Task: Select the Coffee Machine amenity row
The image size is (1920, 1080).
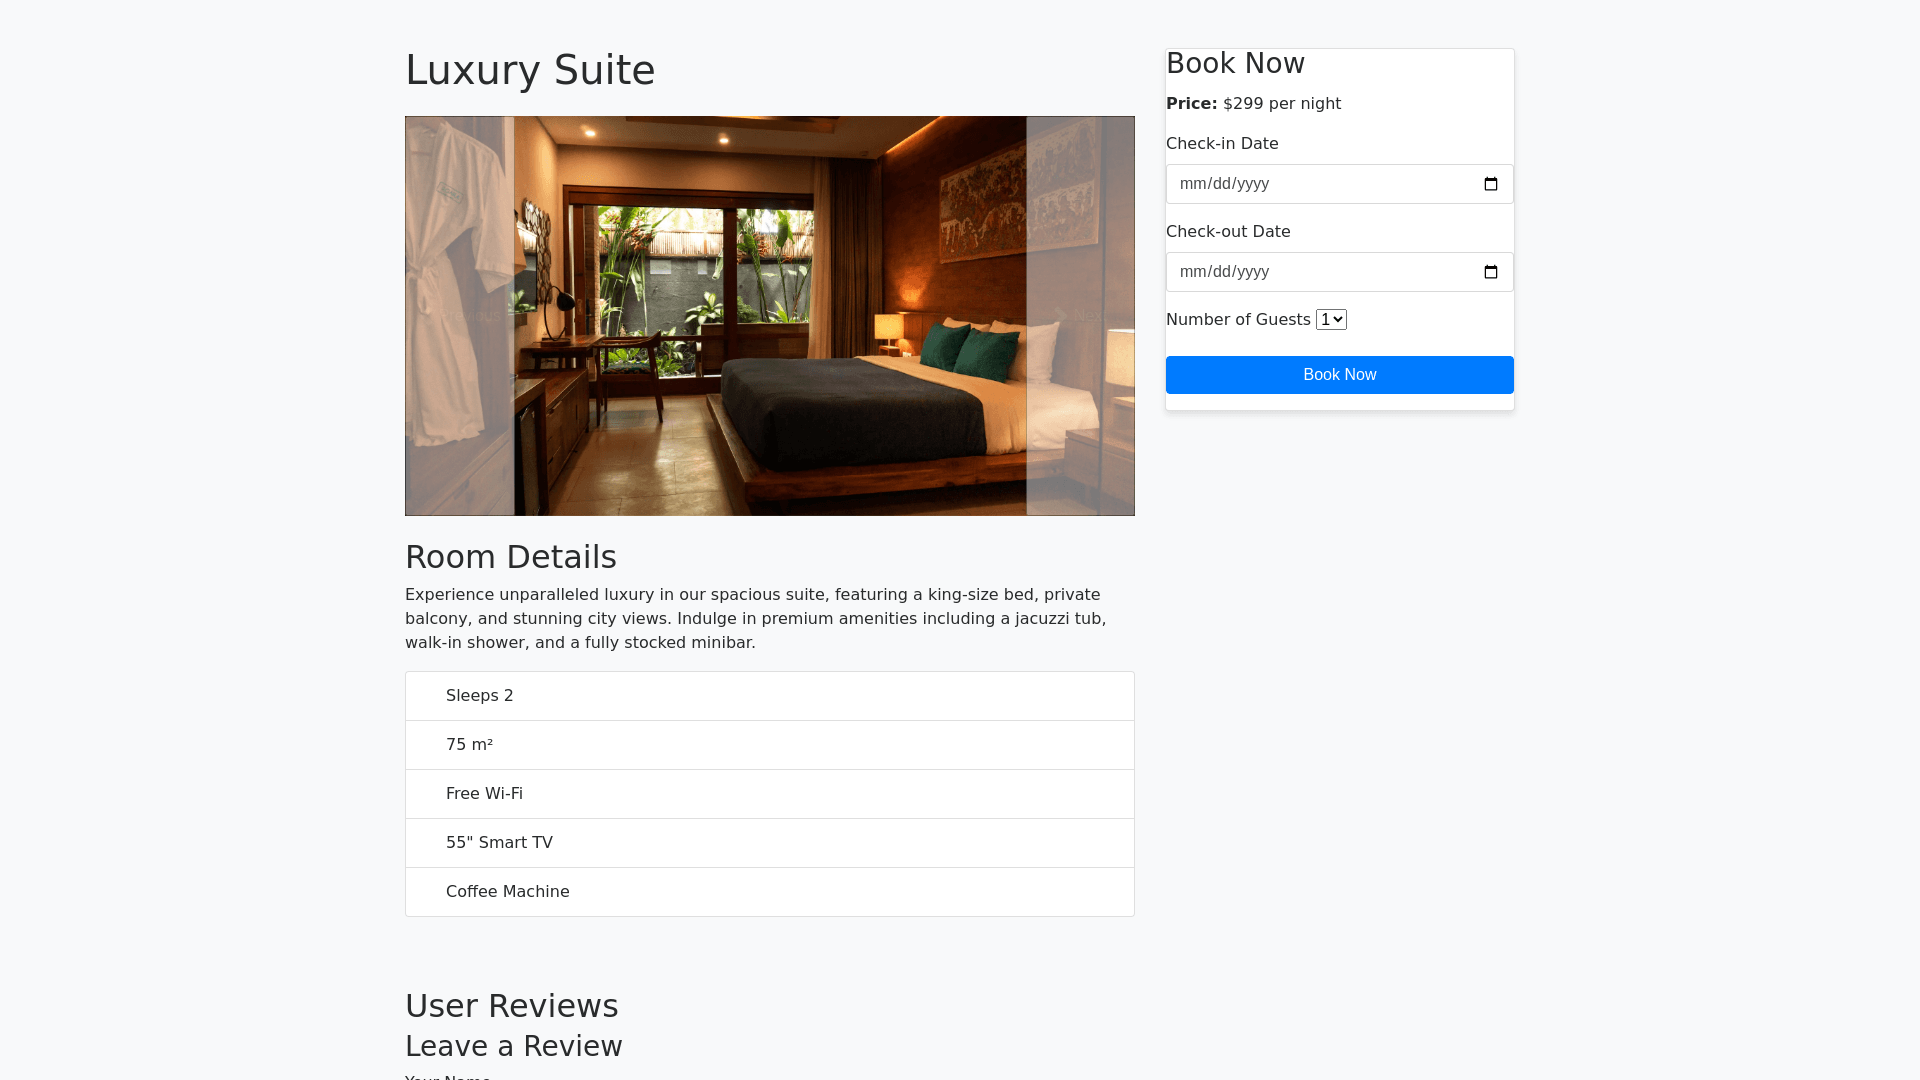Action: 770,892
